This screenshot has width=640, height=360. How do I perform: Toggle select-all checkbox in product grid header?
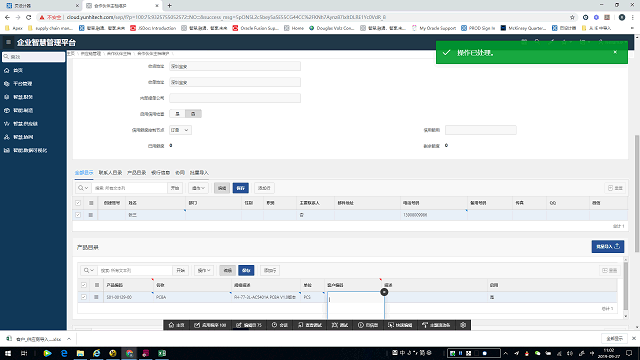84,285
